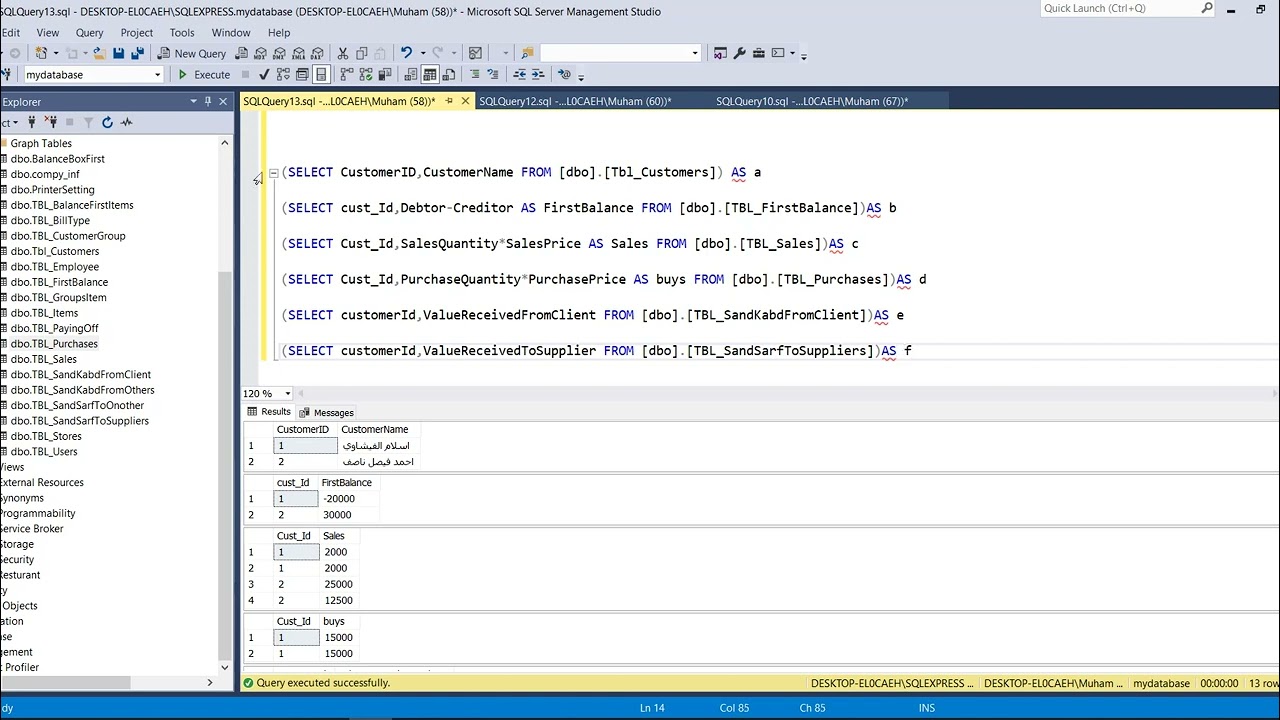Refresh Object Explorer tree

coord(108,122)
